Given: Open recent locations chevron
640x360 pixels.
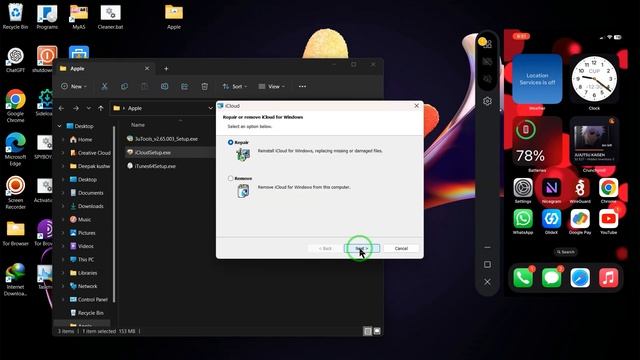Looking at the screenshot, I should 89,108.
